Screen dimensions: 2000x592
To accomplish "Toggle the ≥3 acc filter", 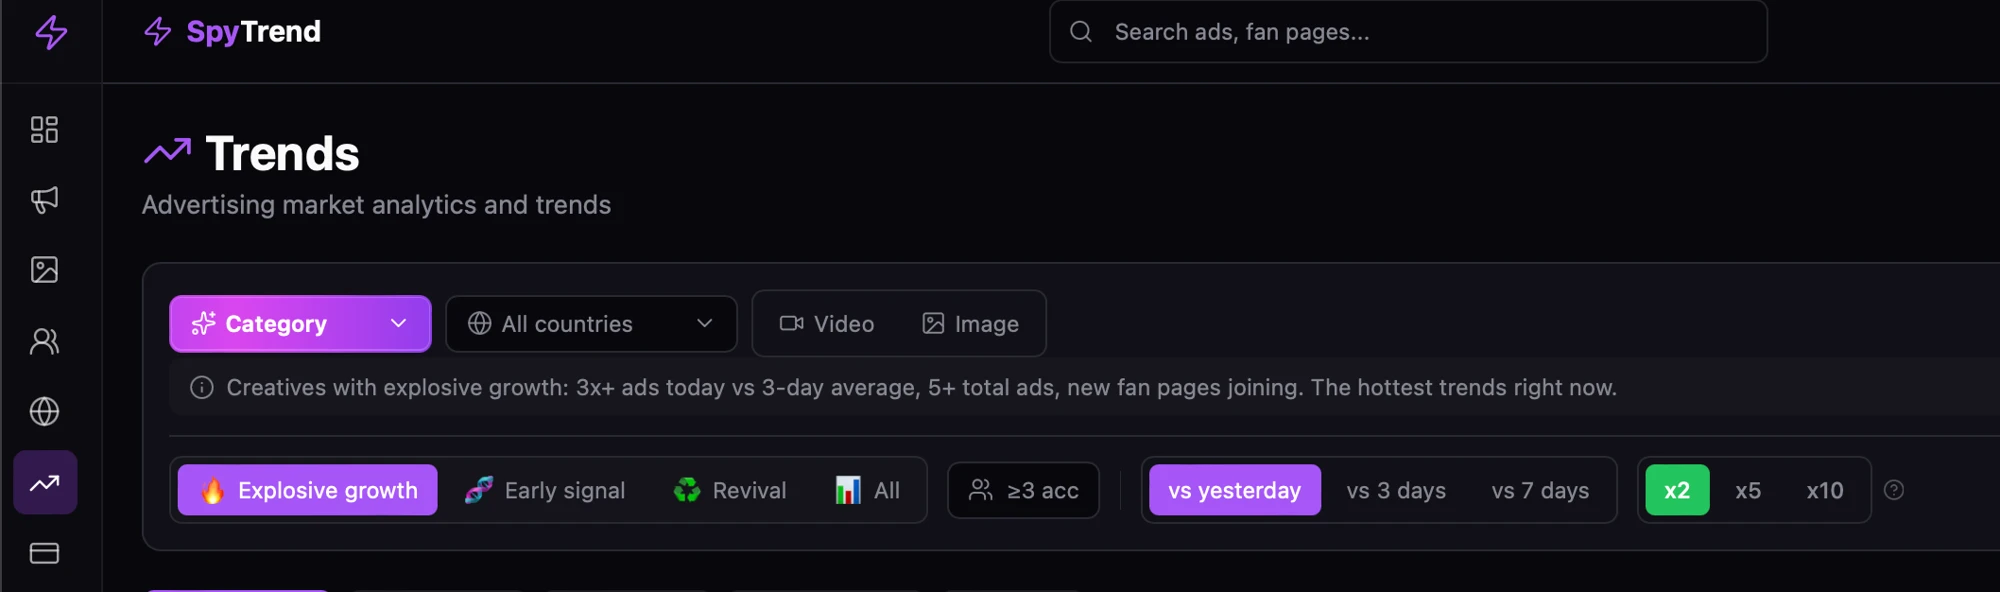I will click(x=1023, y=490).
